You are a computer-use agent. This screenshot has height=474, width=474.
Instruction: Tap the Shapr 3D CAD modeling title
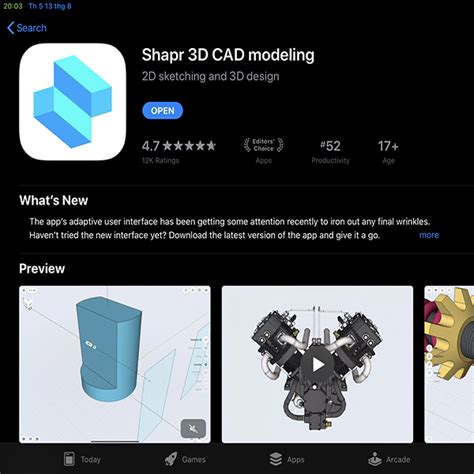click(228, 55)
